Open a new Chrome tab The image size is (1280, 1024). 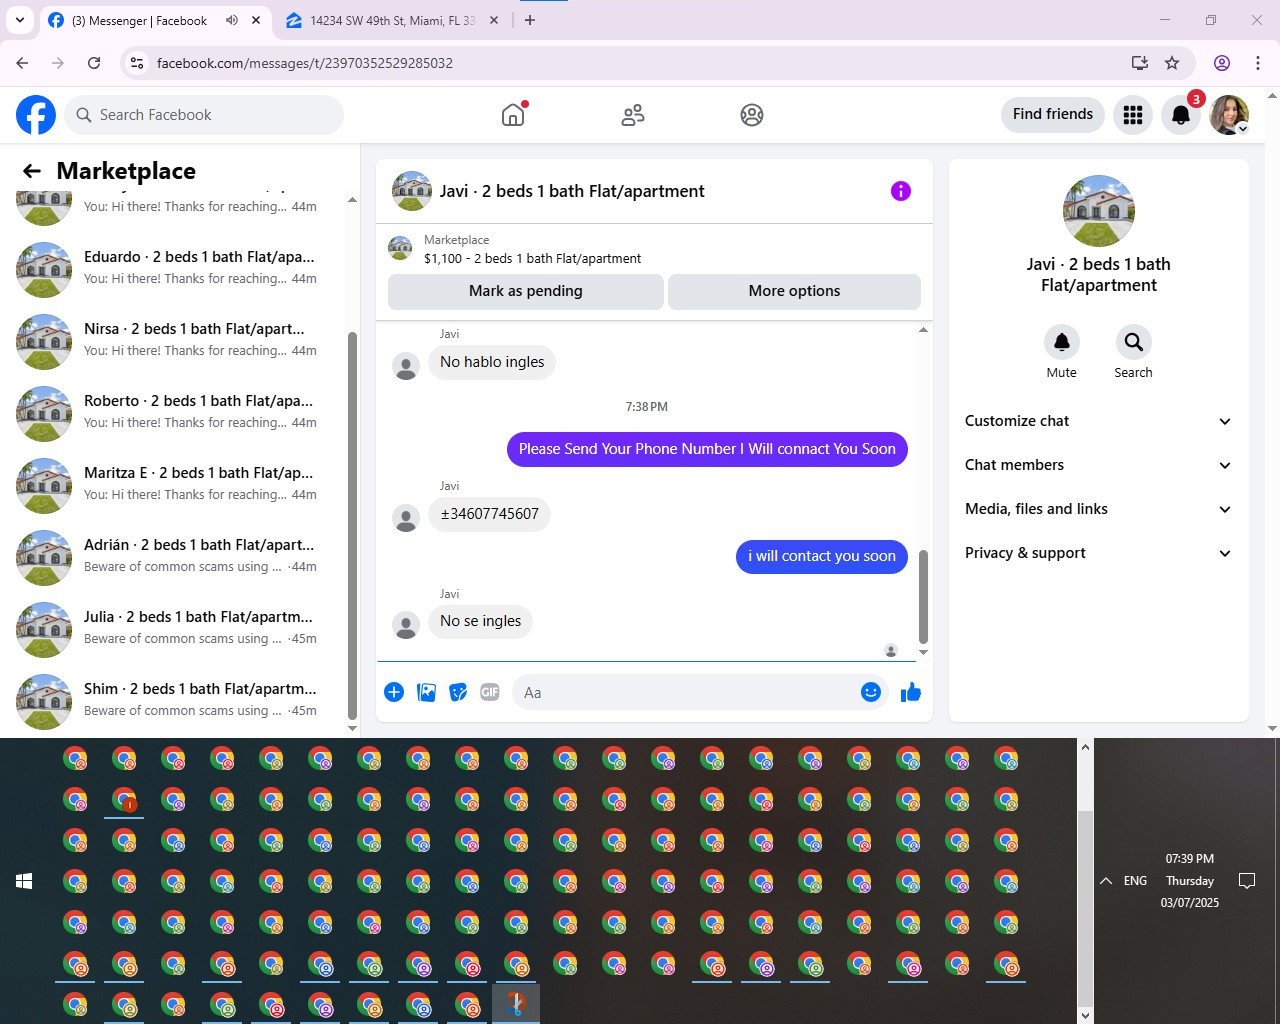530,20
